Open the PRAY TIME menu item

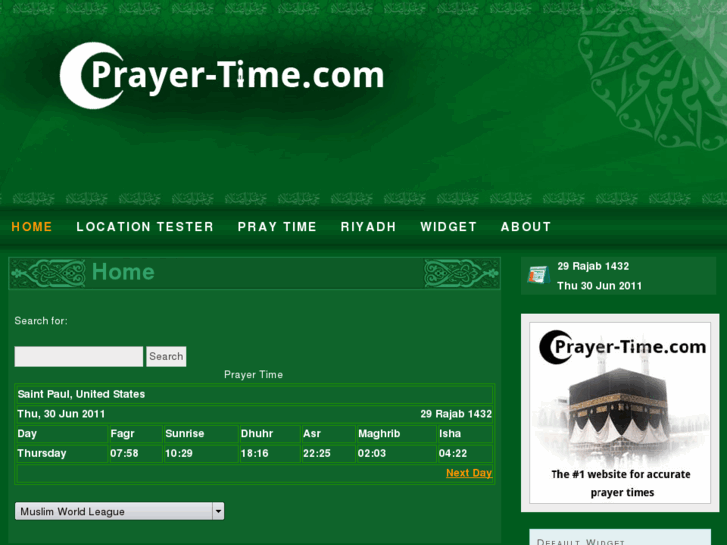277,227
